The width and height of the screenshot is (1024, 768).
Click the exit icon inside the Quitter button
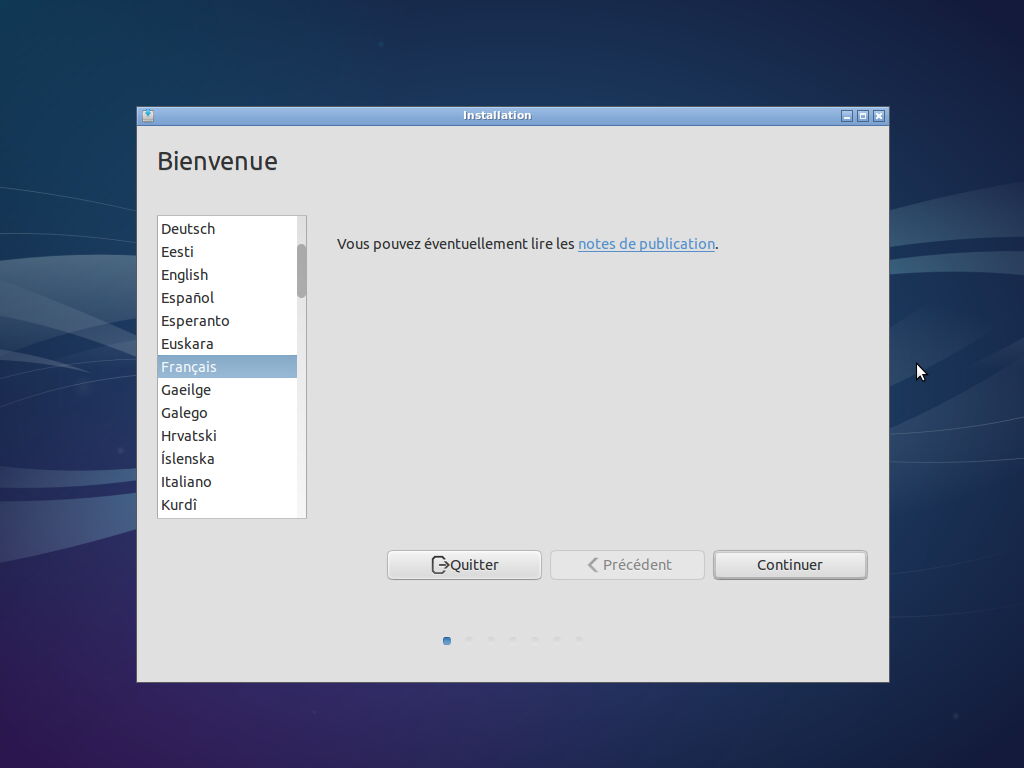click(440, 565)
